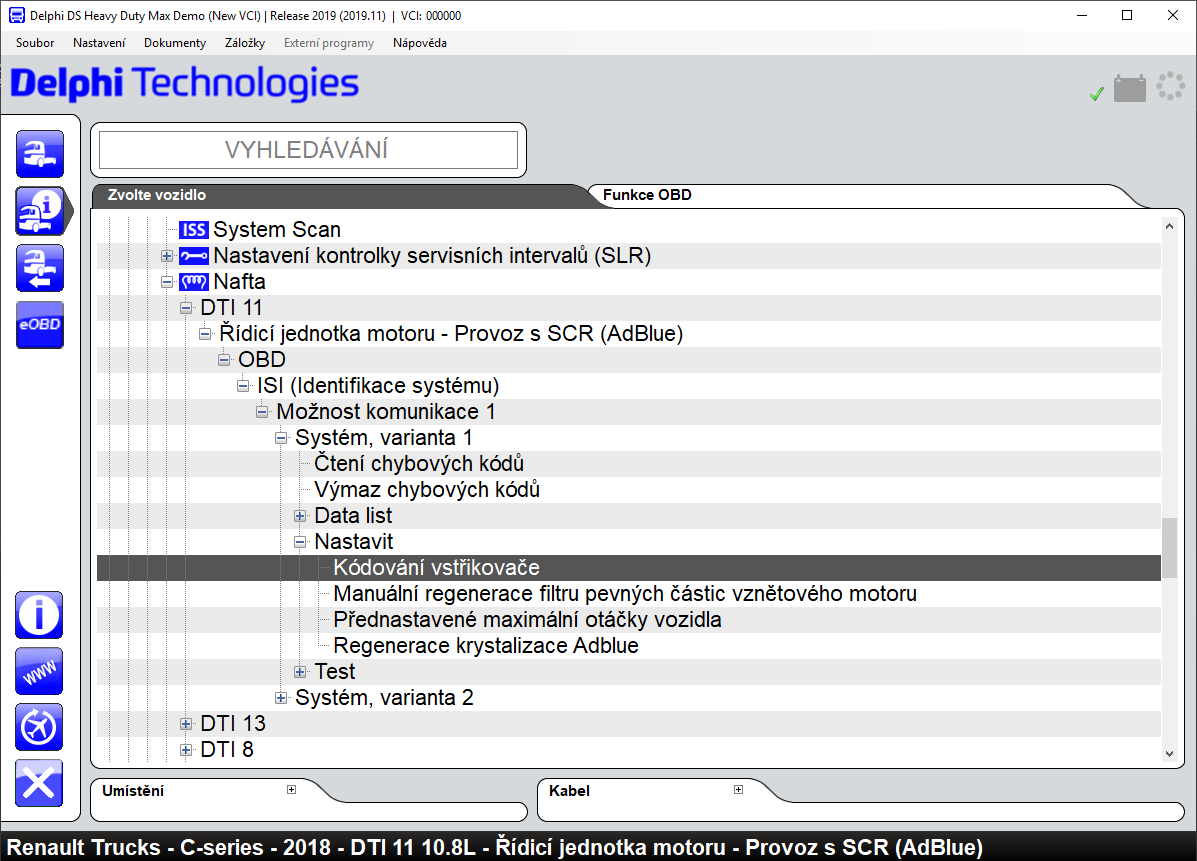Click the Nafta glow plug icon
Screen dimensions: 1197x861
coord(194,282)
